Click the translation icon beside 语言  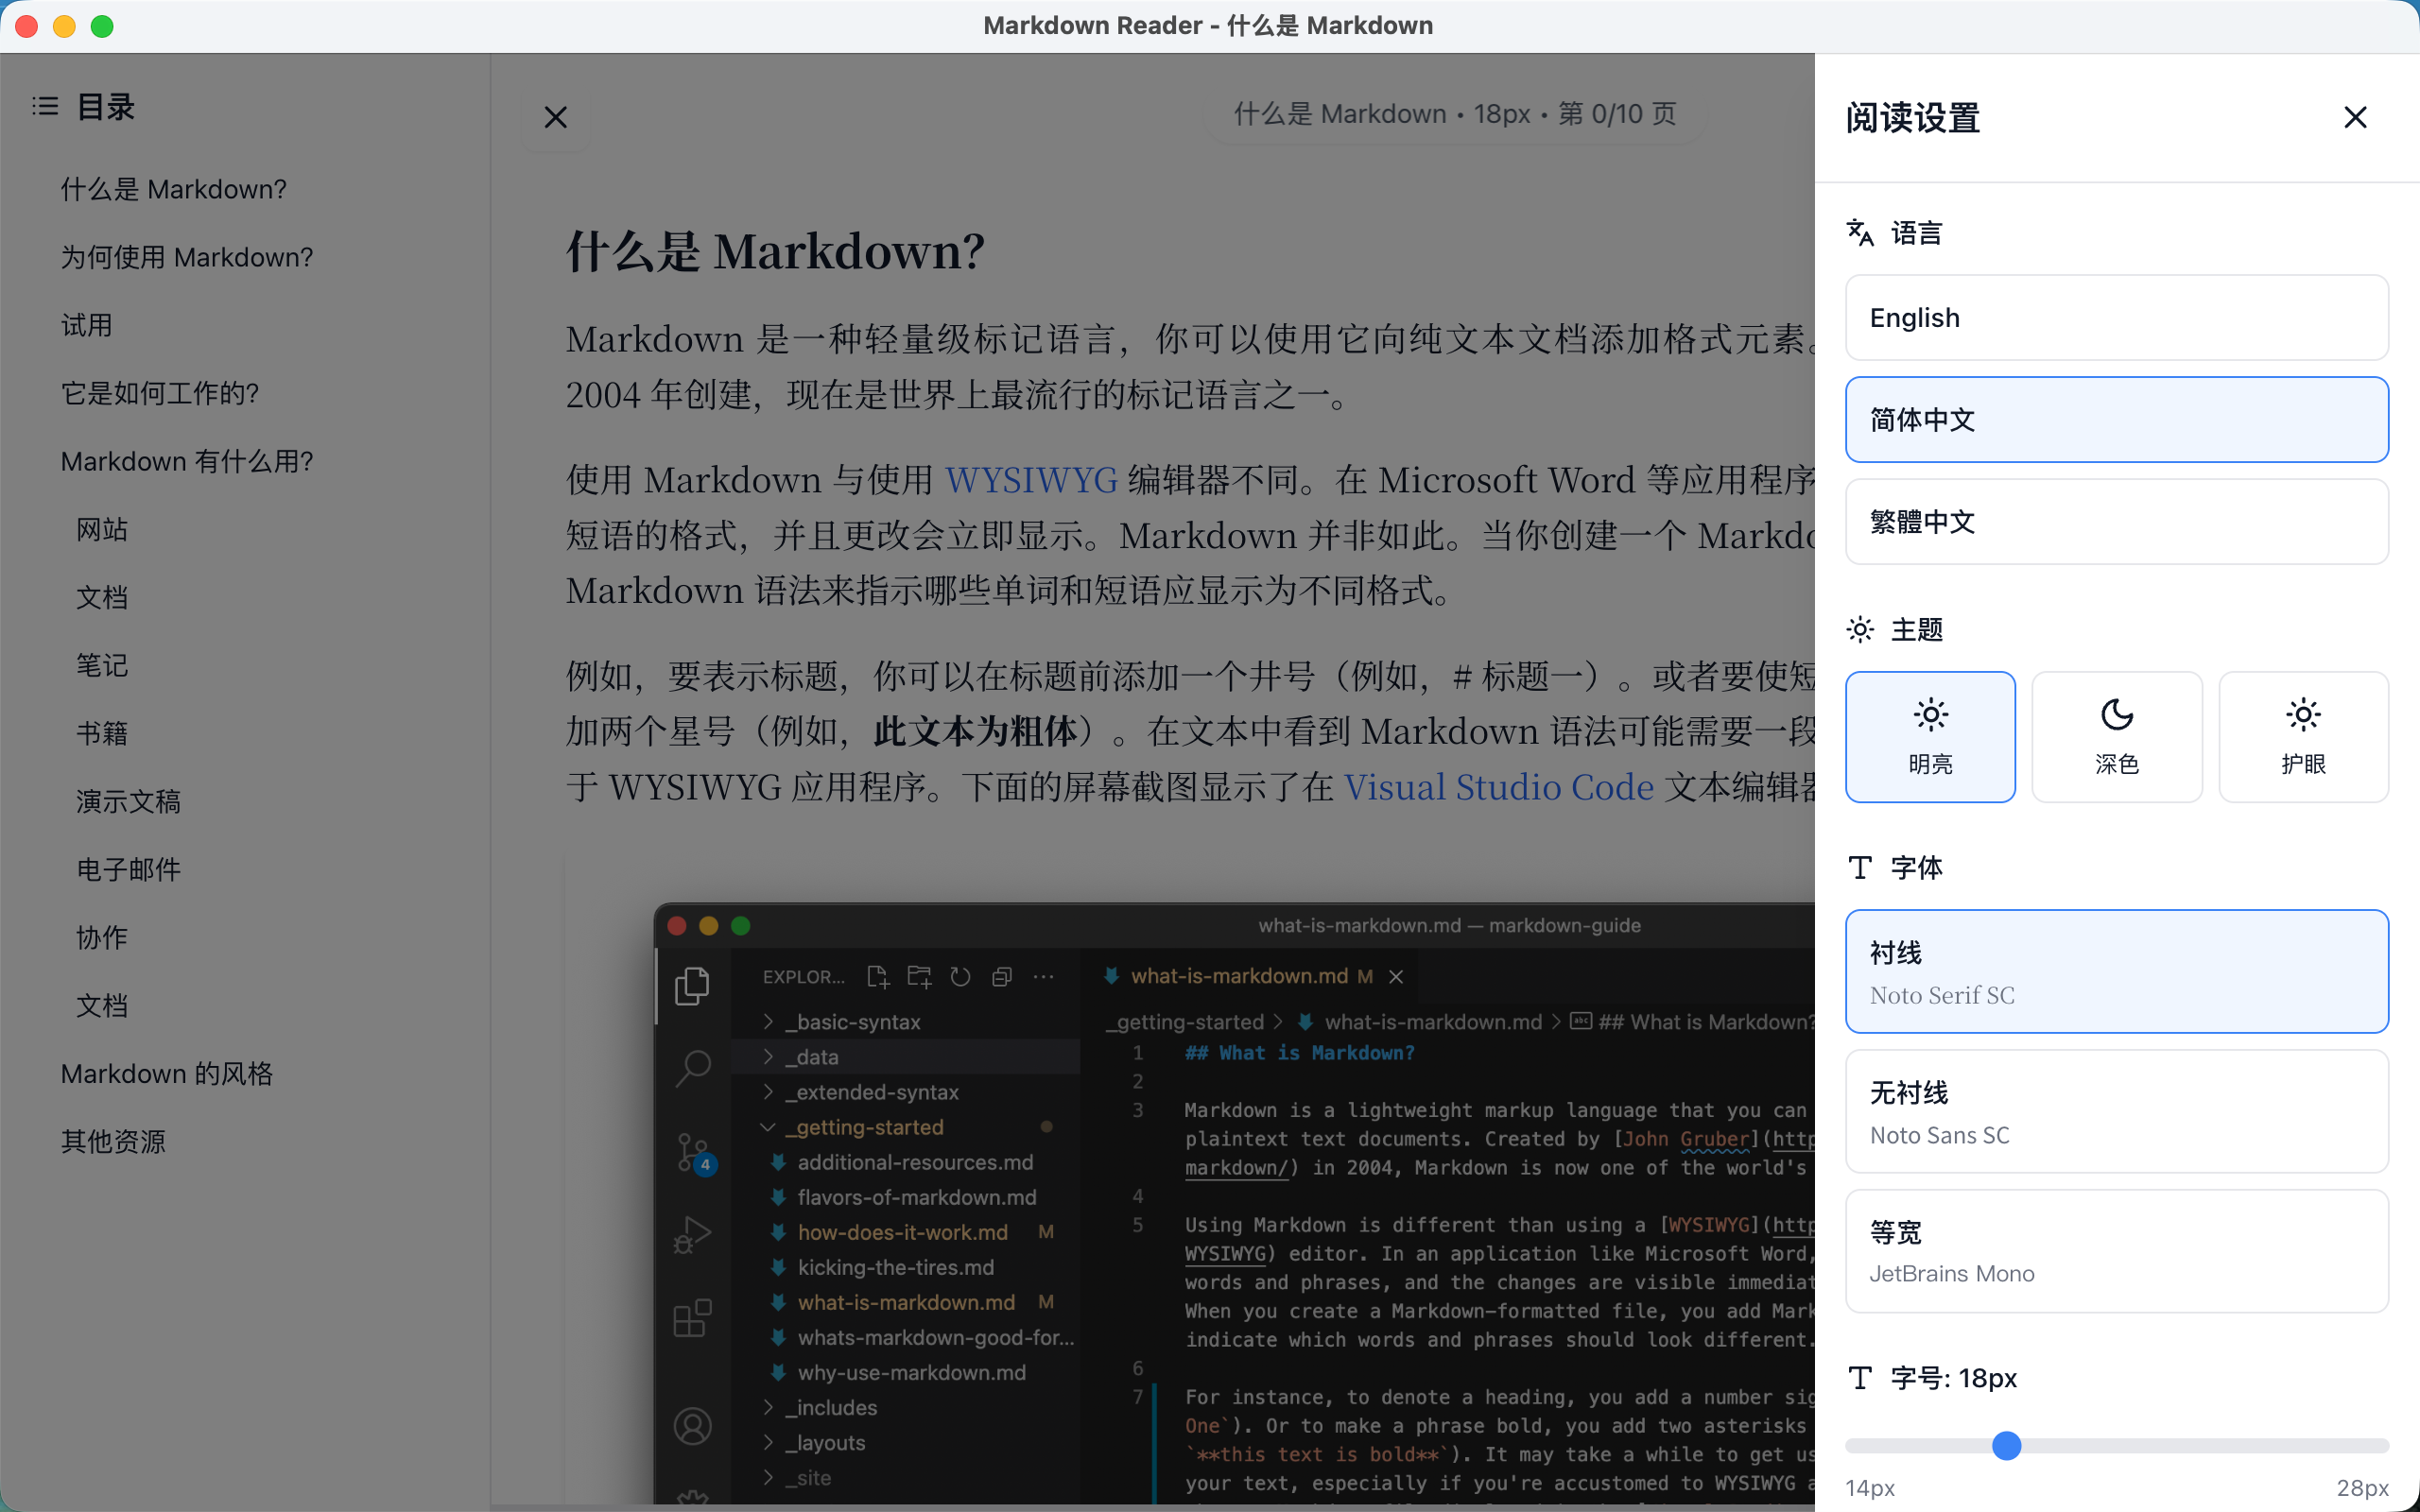pyautogui.click(x=1860, y=232)
